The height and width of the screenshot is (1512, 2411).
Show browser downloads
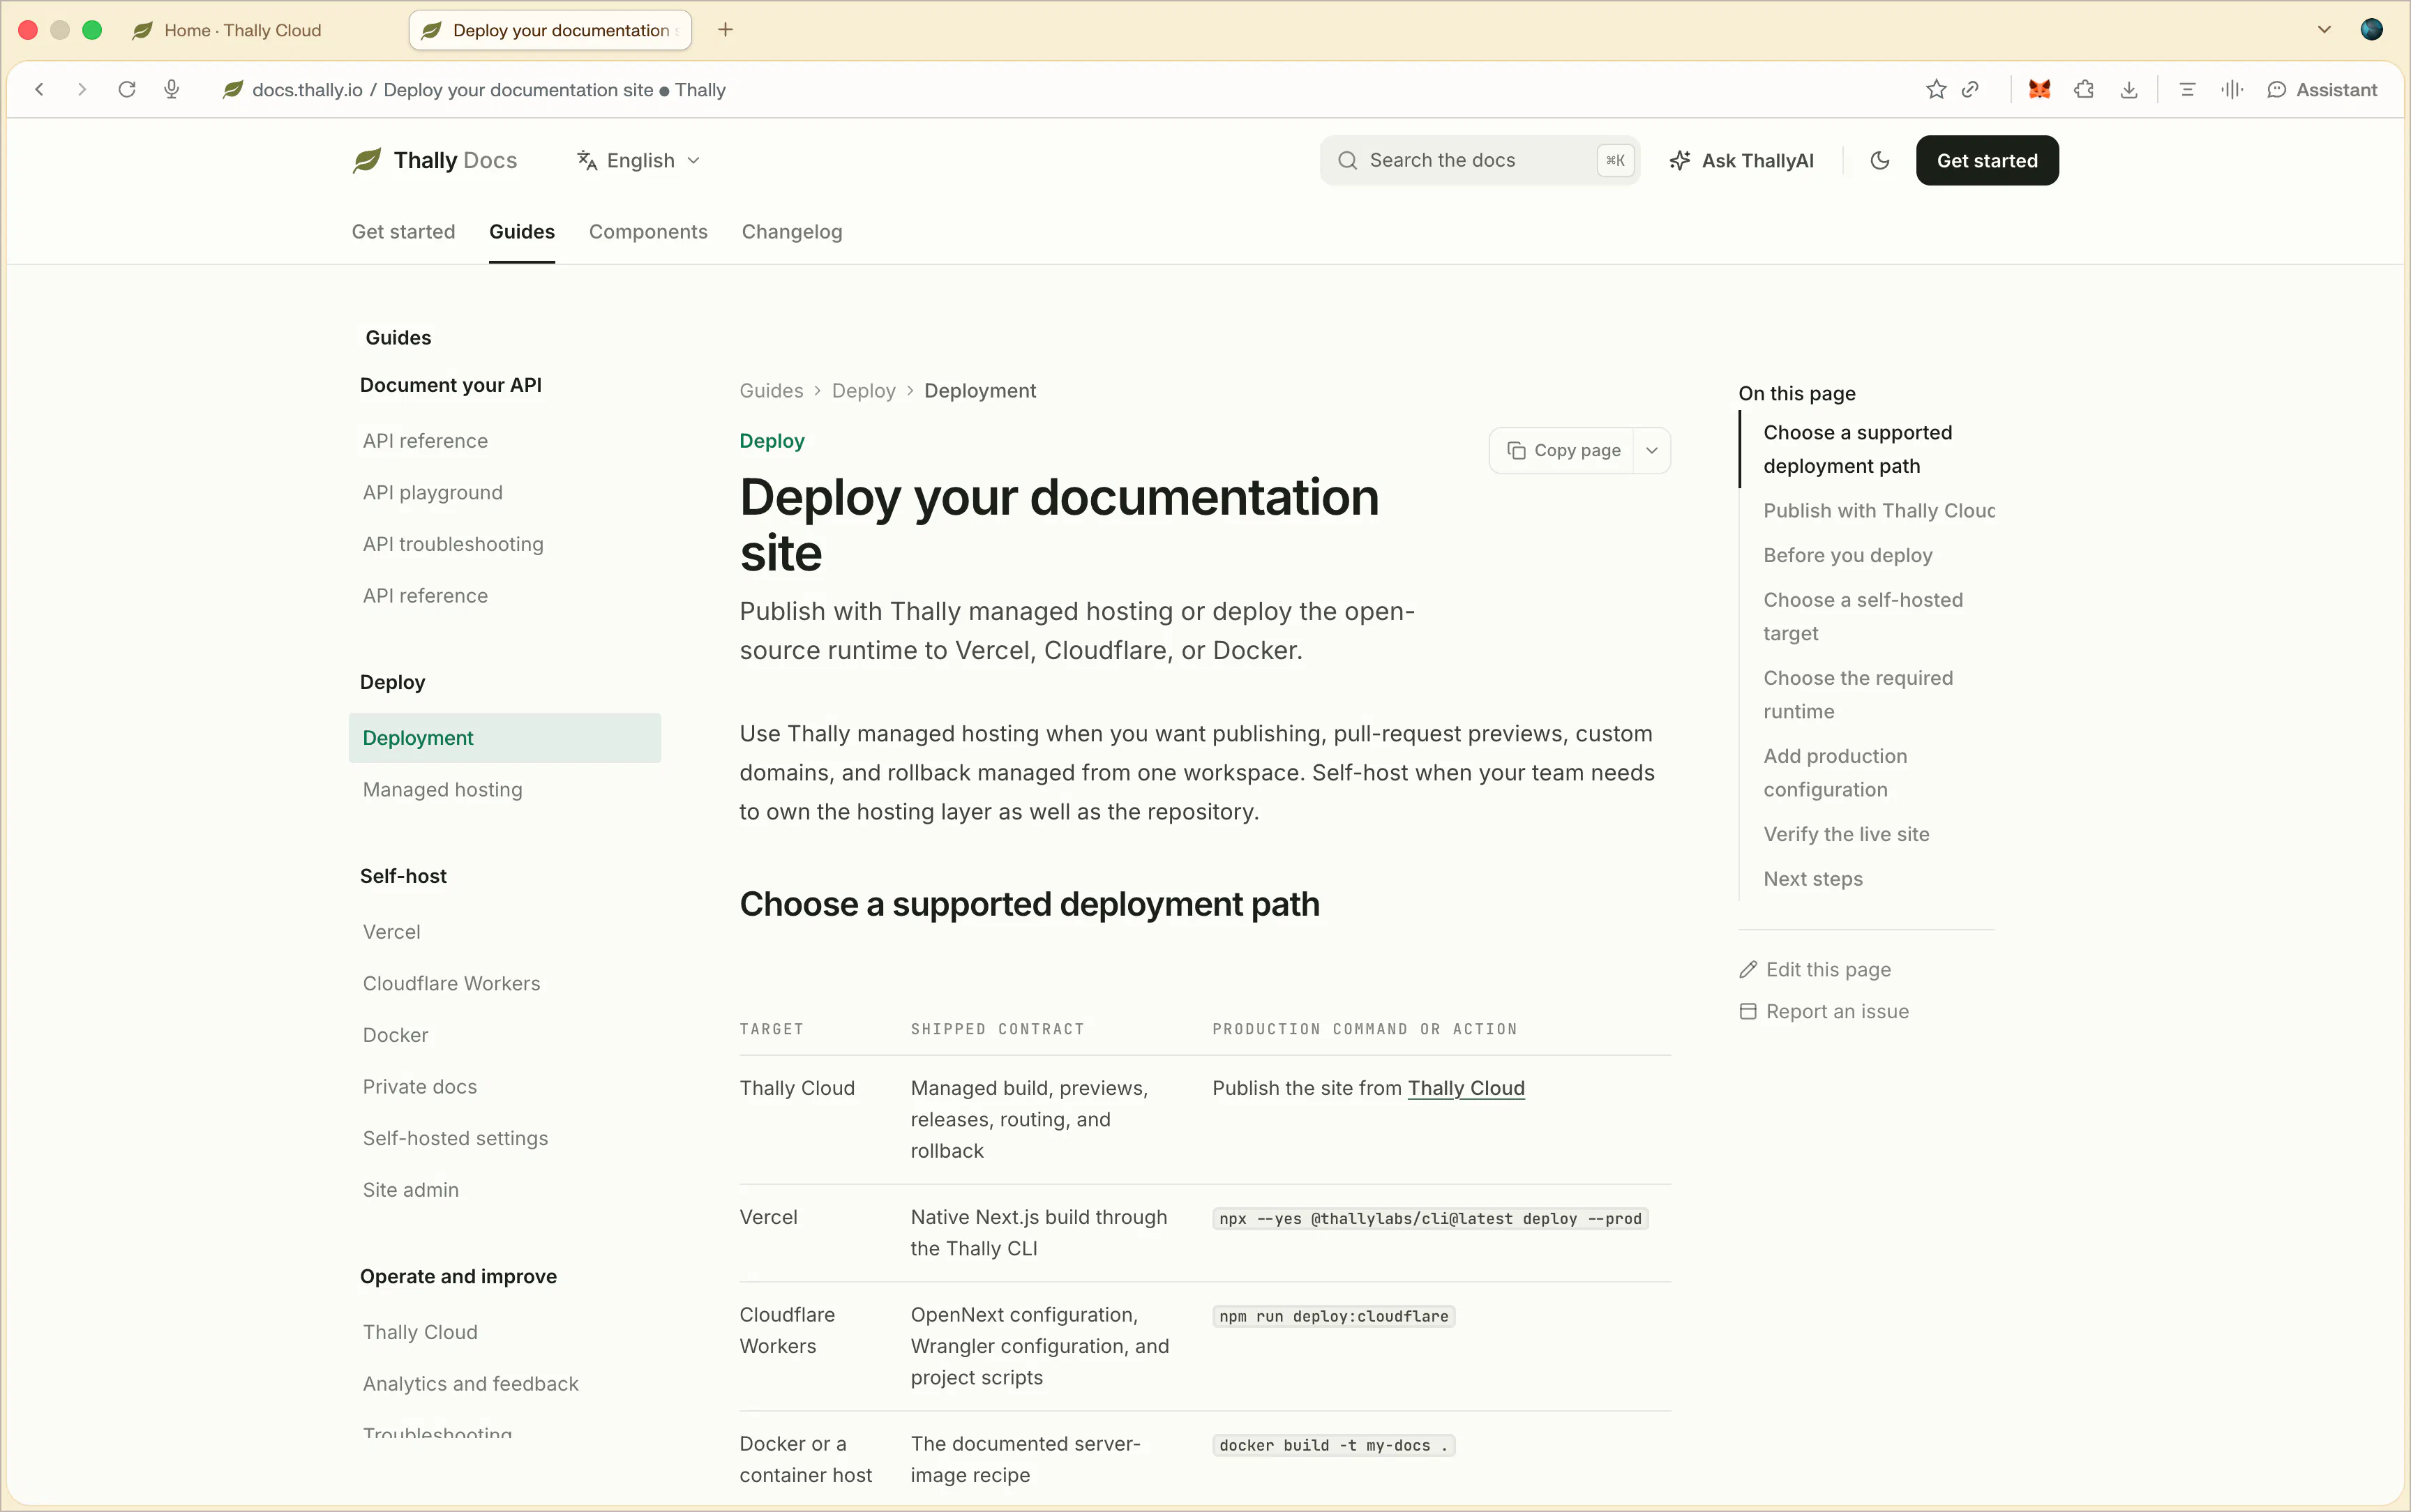pos(2129,90)
